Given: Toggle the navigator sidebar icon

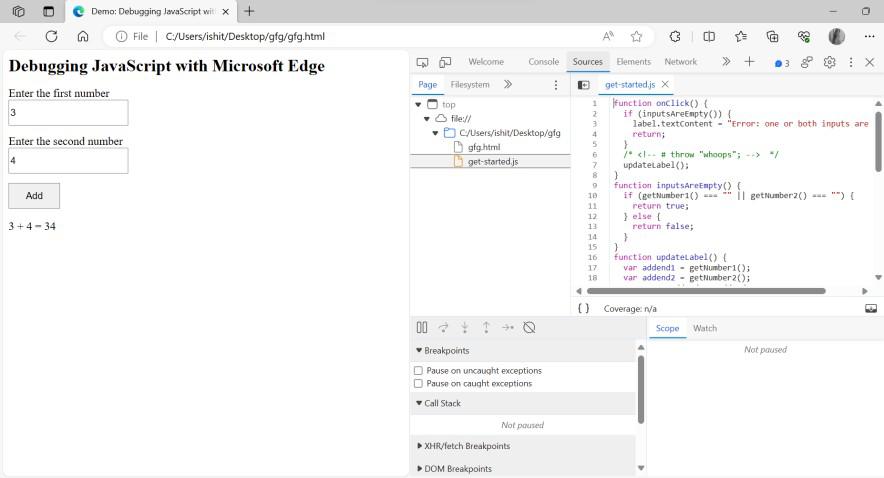Looking at the screenshot, I should point(584,85).
